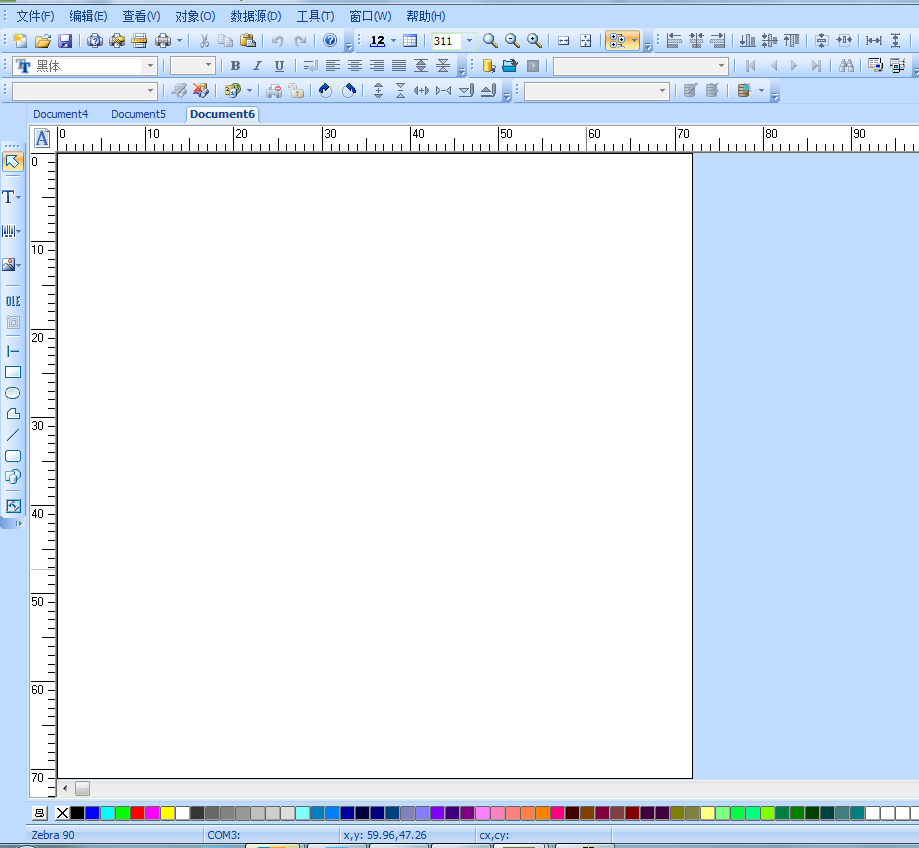Rotate object right with blue arrow icon

pos(349,90)
